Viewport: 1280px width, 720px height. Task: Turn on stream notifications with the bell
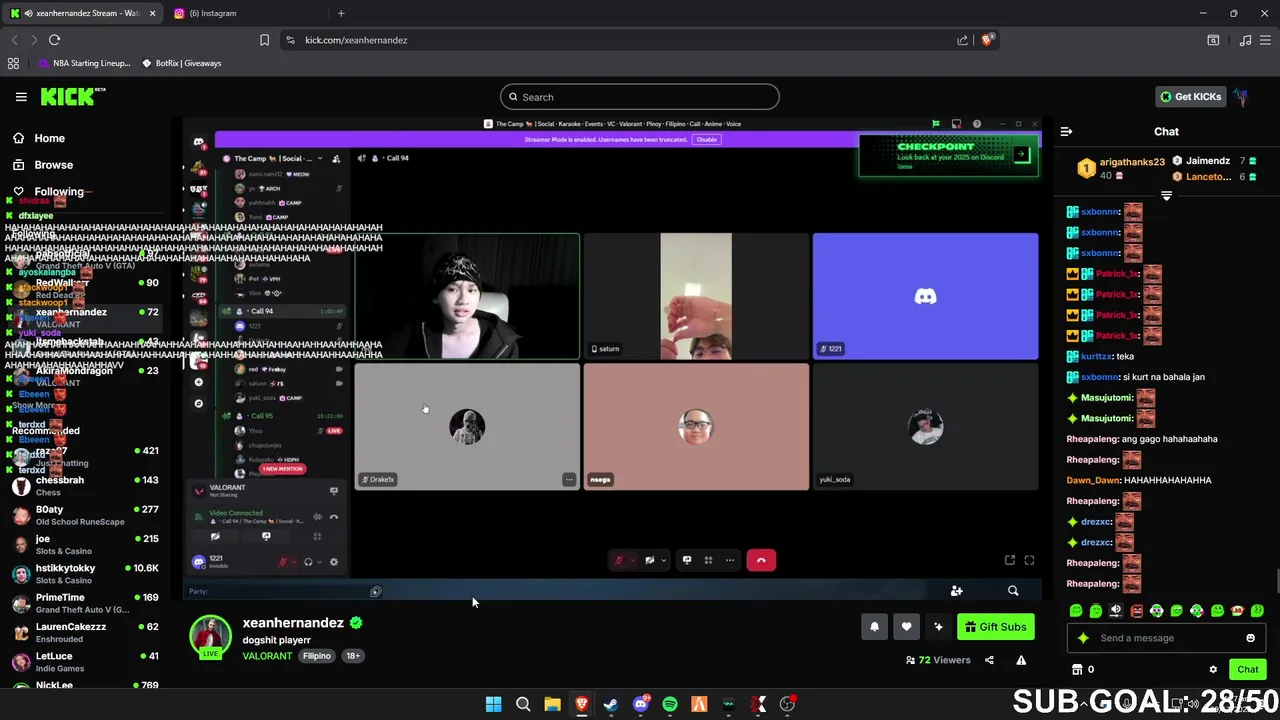(x=874, y=627)
